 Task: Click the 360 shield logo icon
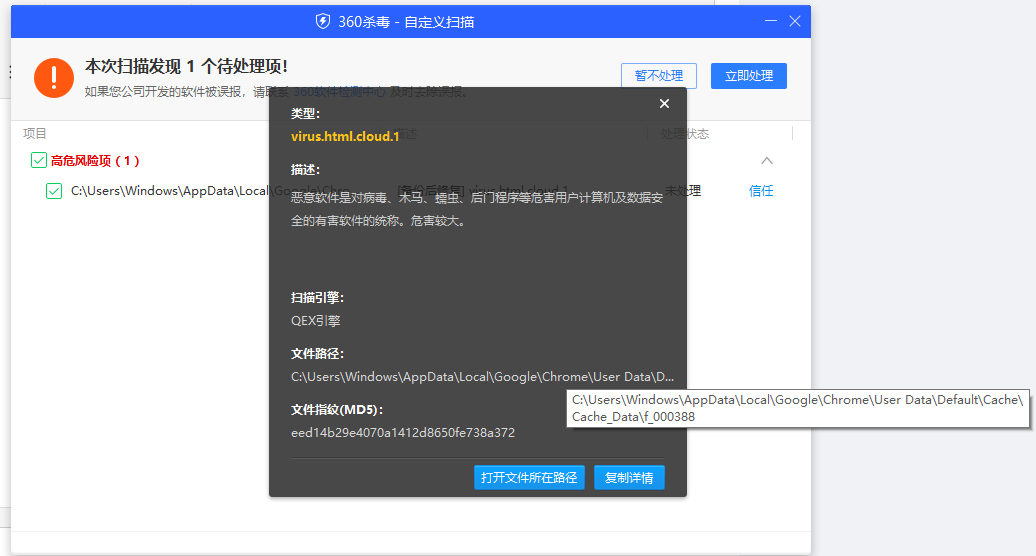click(322, 22)
